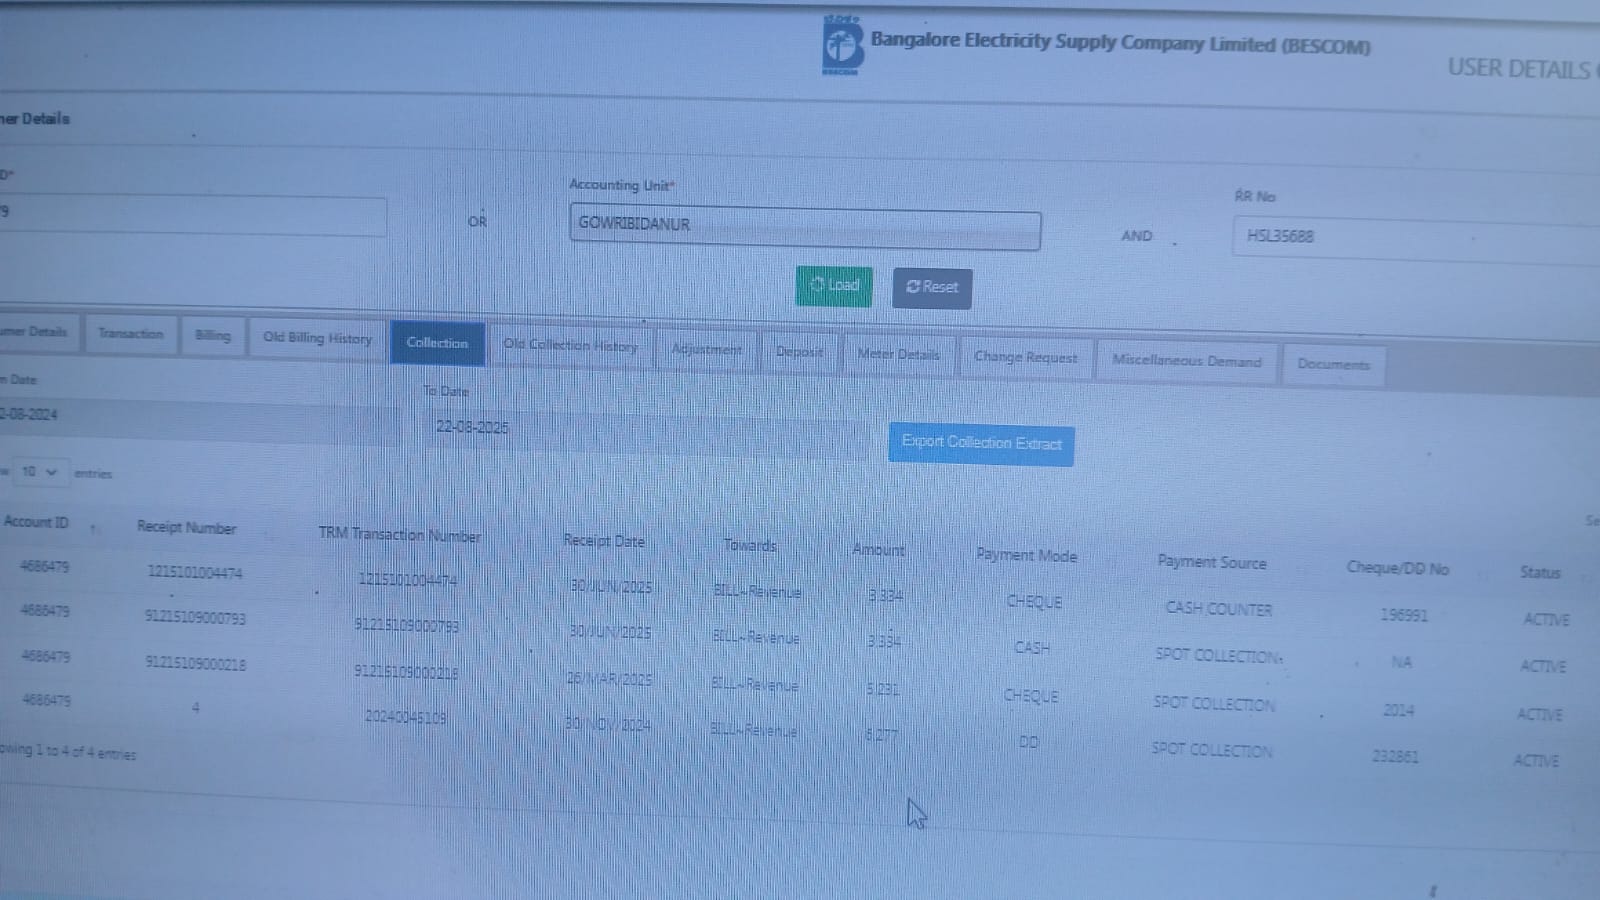Select receipt date 26/MAR/2025 cell
1600x900 pixels.
point(609,679)
